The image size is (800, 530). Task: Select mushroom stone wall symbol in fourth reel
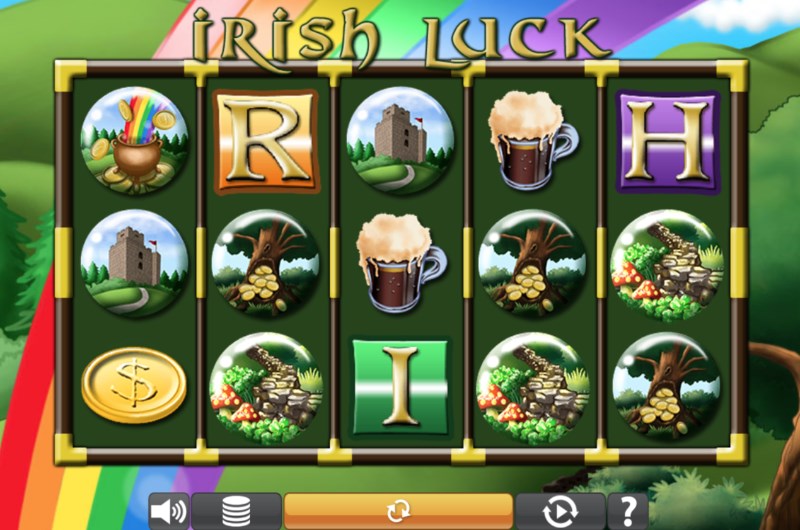tap(532, 388)
